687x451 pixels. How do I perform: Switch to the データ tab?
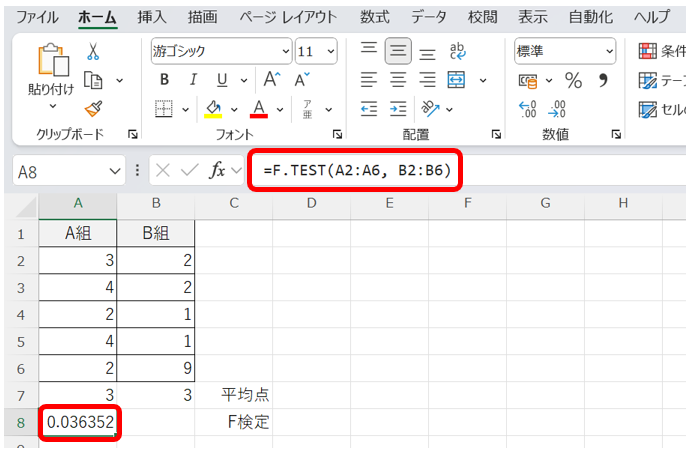coord(428,17)
